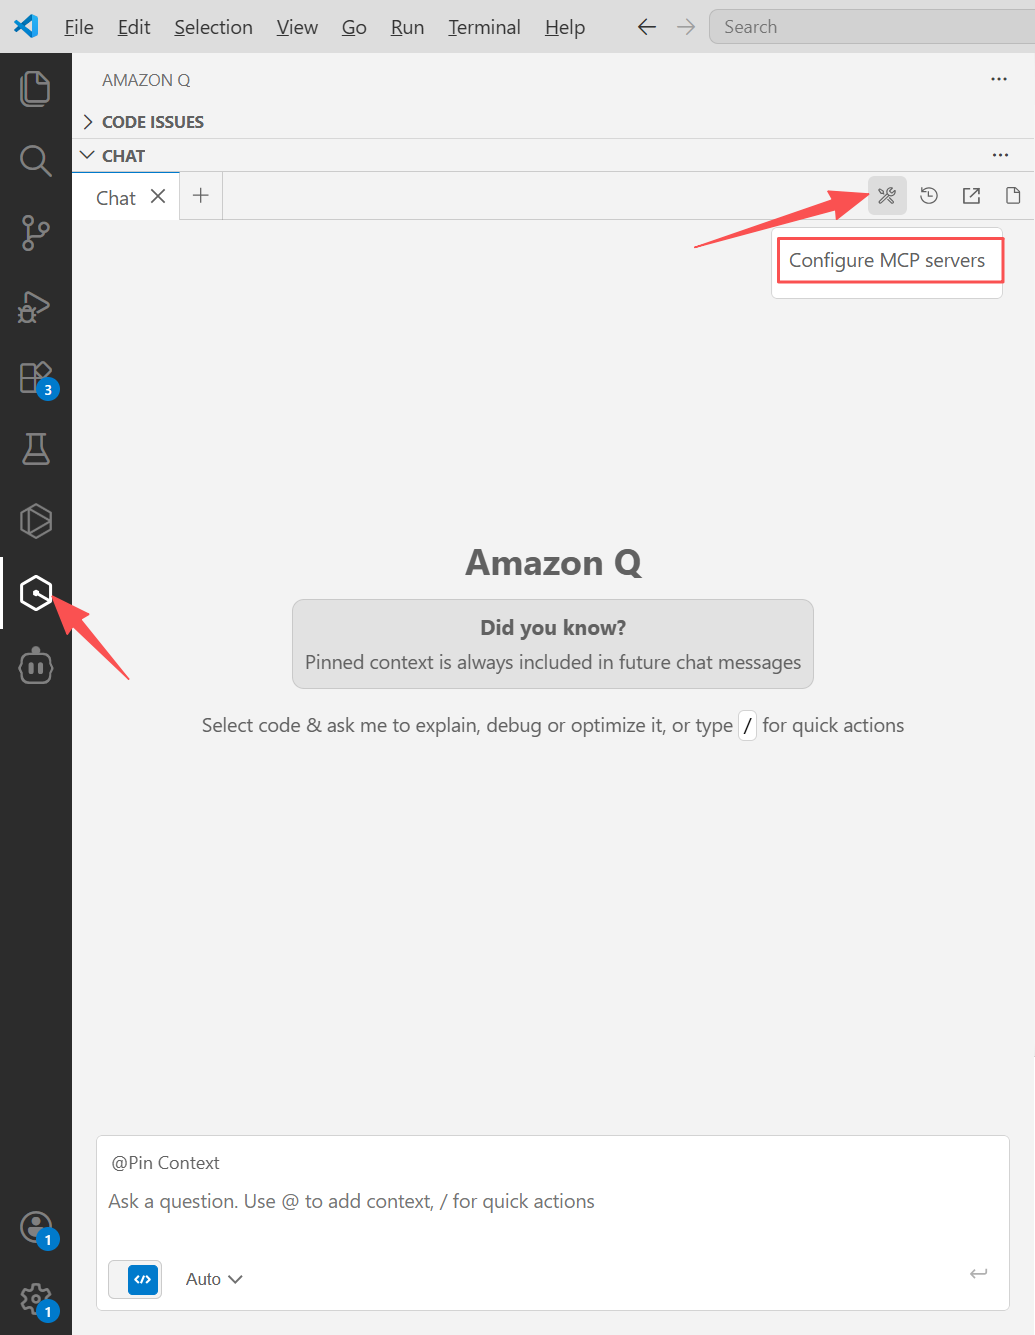1035x1335 pixels.
Task: Open the Terminal menu
Action: point(484,27)
